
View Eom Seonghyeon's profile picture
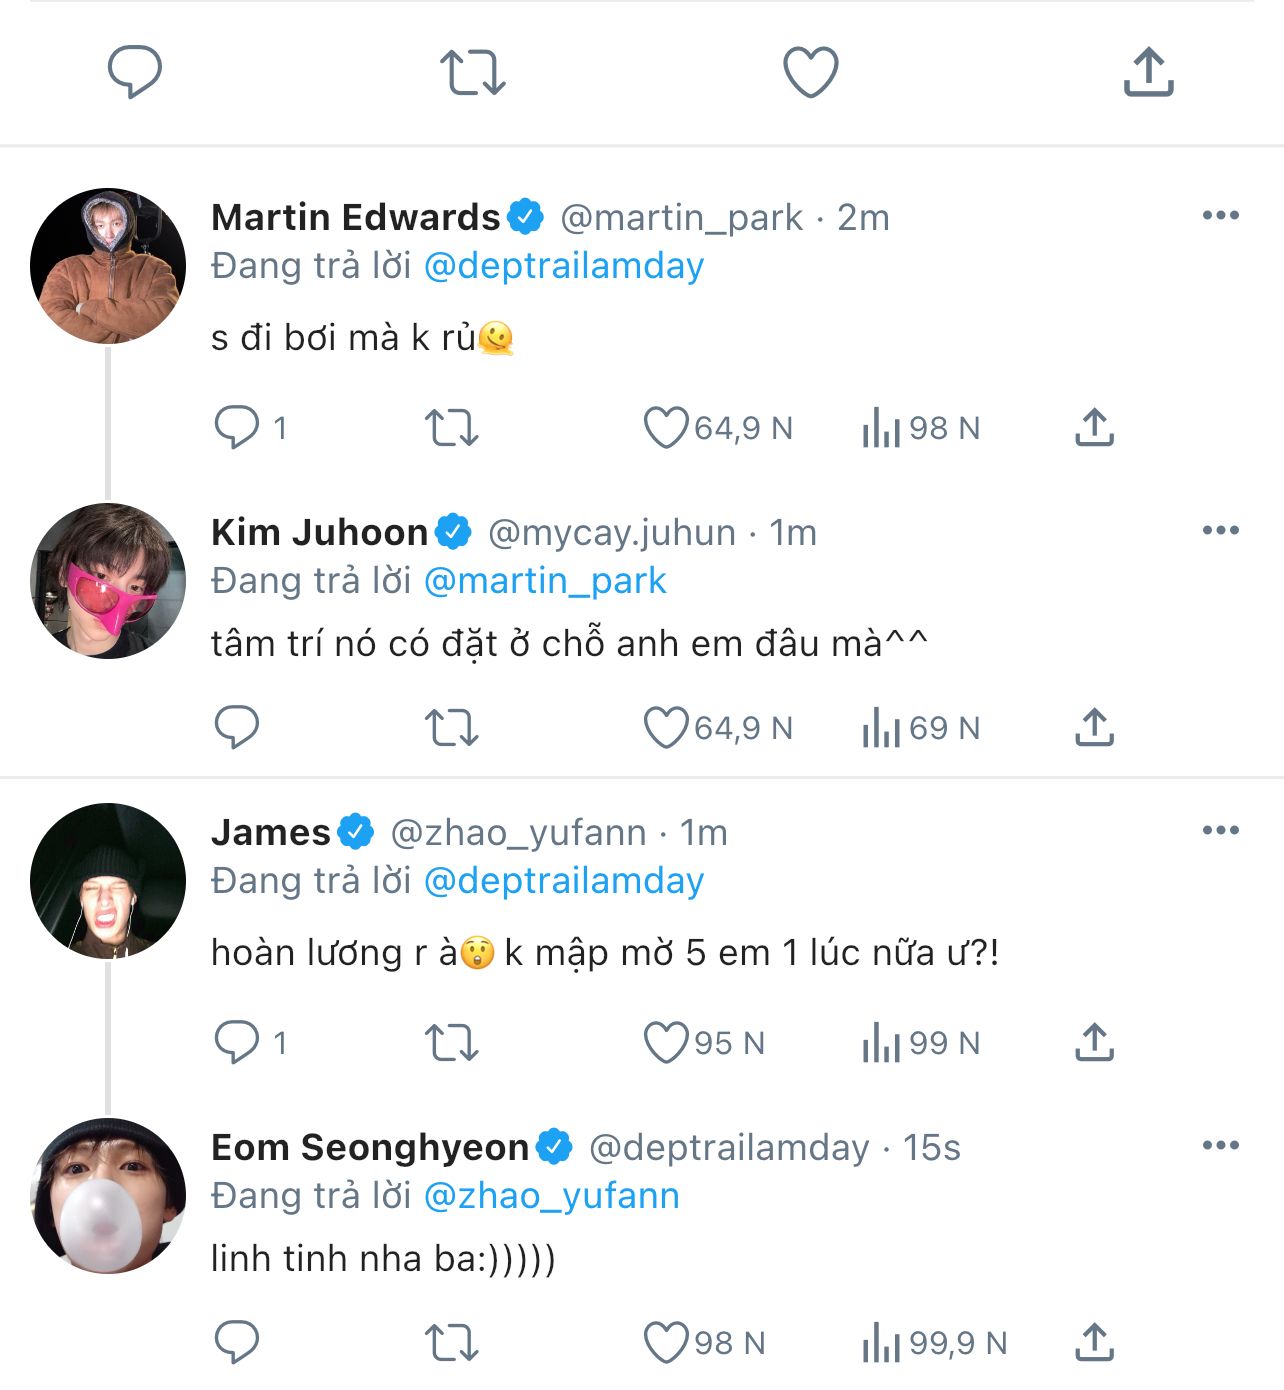click(108, 1196)
